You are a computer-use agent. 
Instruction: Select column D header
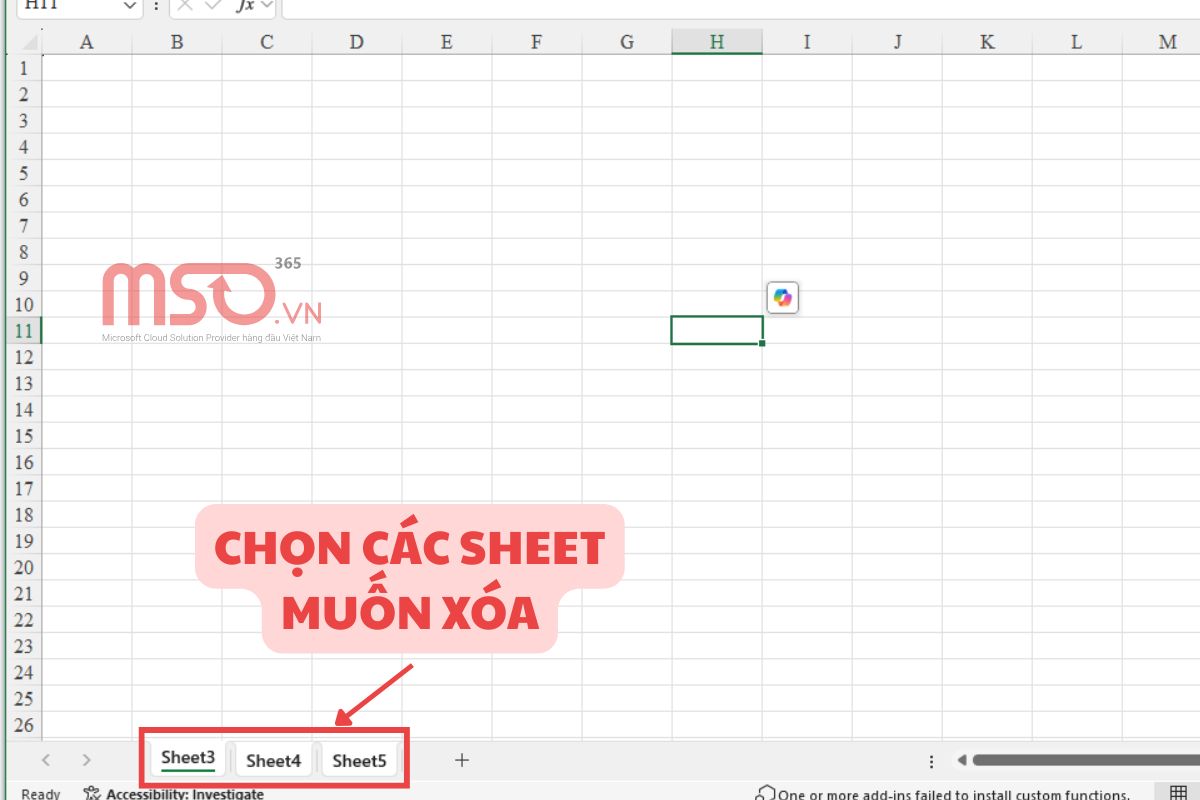(x=356, y=42)
